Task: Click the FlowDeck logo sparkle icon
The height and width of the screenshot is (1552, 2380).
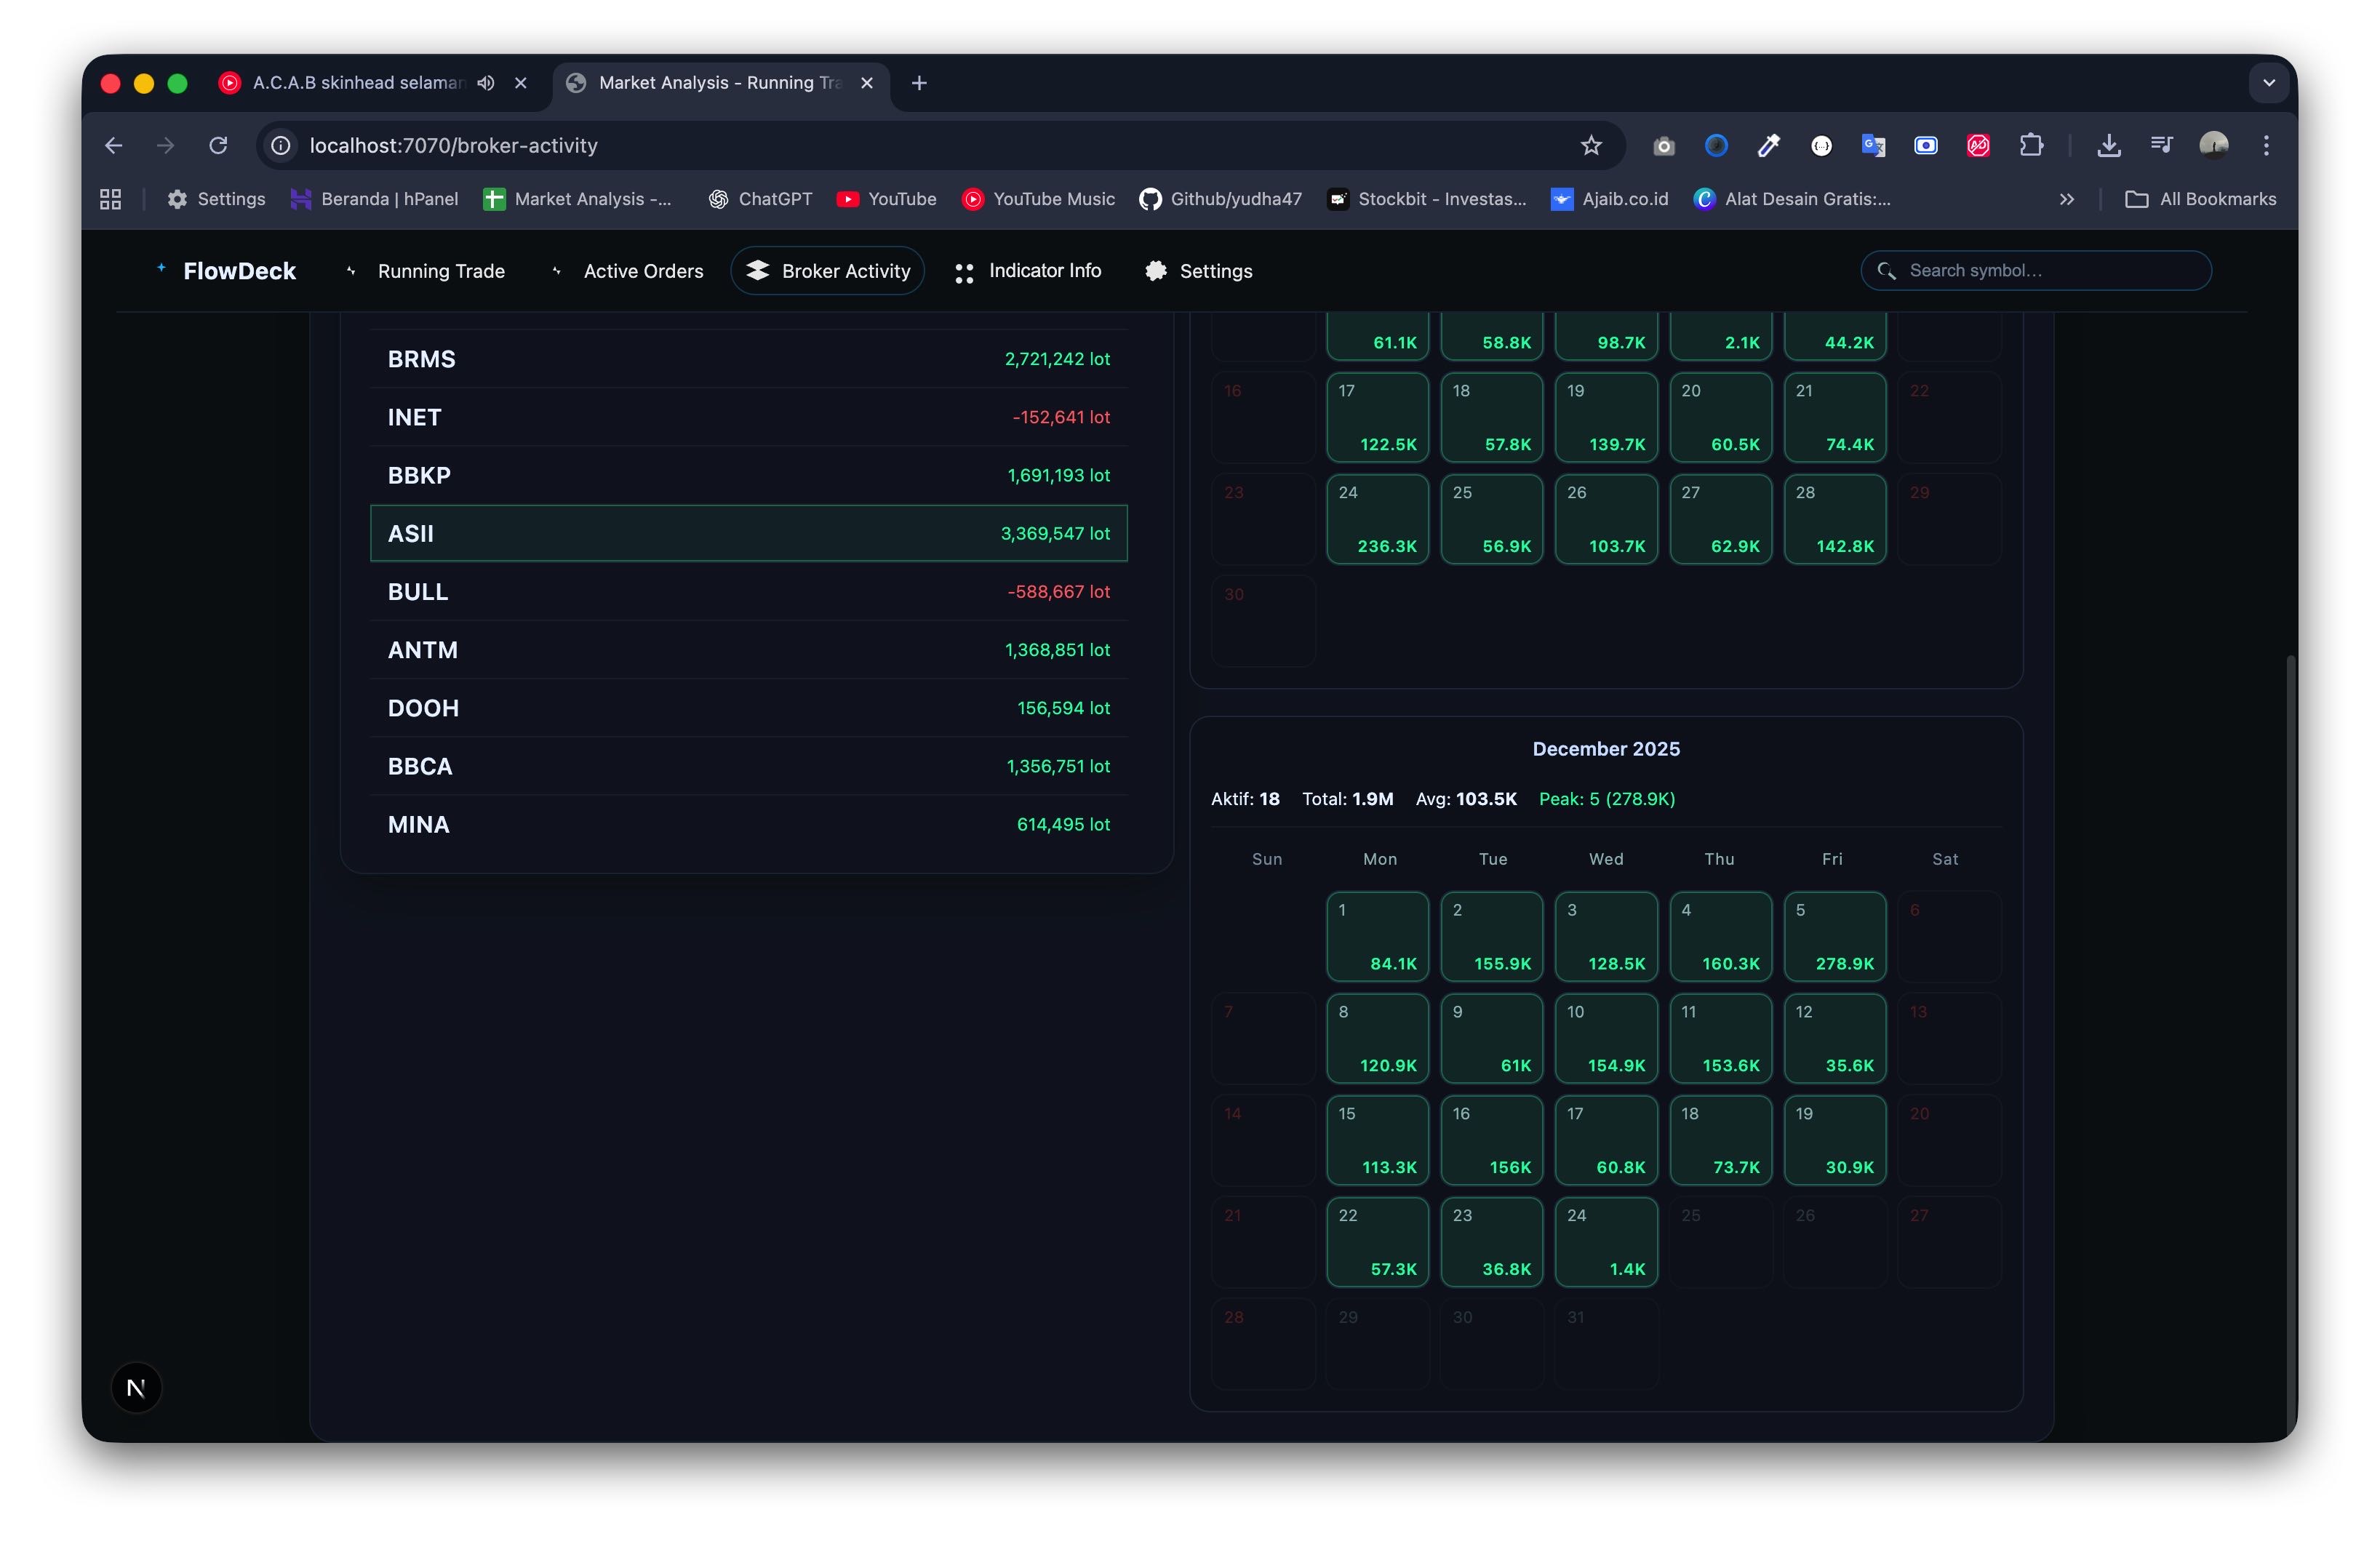Action: point(161,268)
